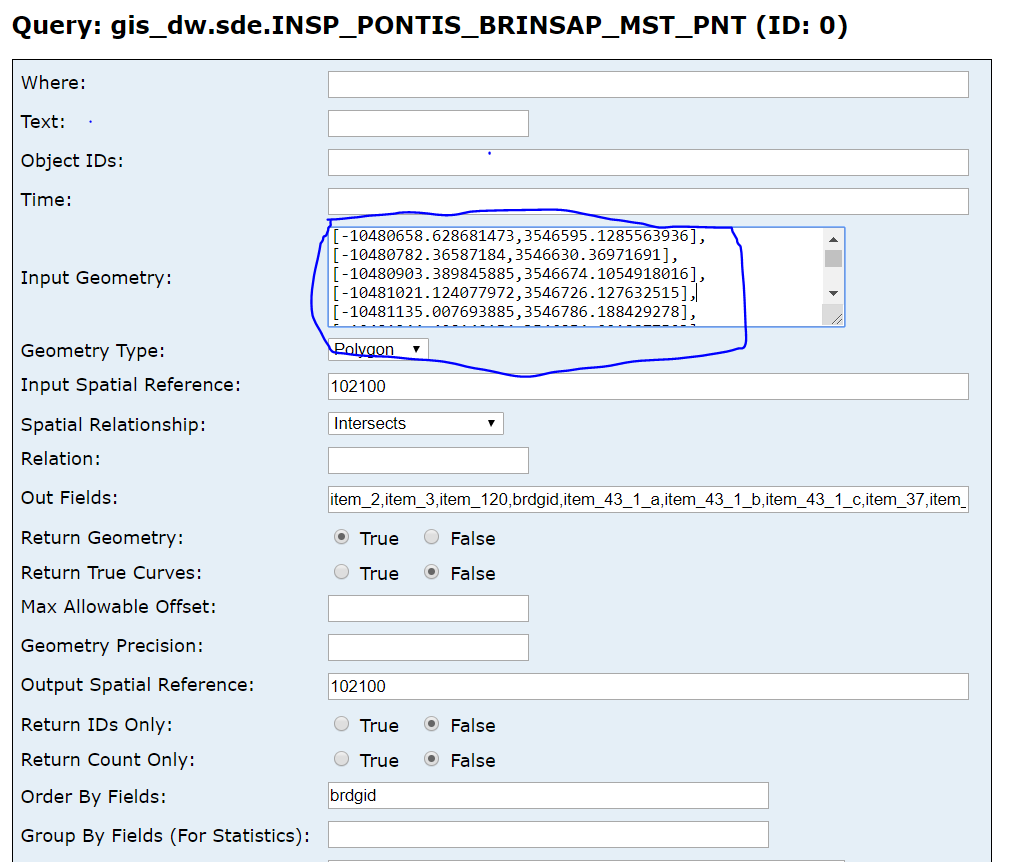Click the Order By Fields label
1026x862 pixels.
click(94, 797)
